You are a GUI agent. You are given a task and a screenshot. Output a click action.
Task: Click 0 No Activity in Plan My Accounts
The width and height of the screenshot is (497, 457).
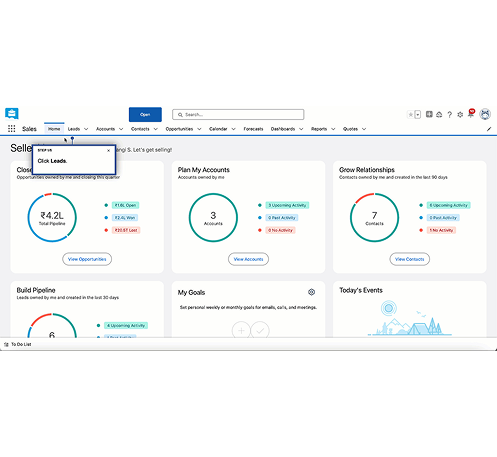pos(280,230)
